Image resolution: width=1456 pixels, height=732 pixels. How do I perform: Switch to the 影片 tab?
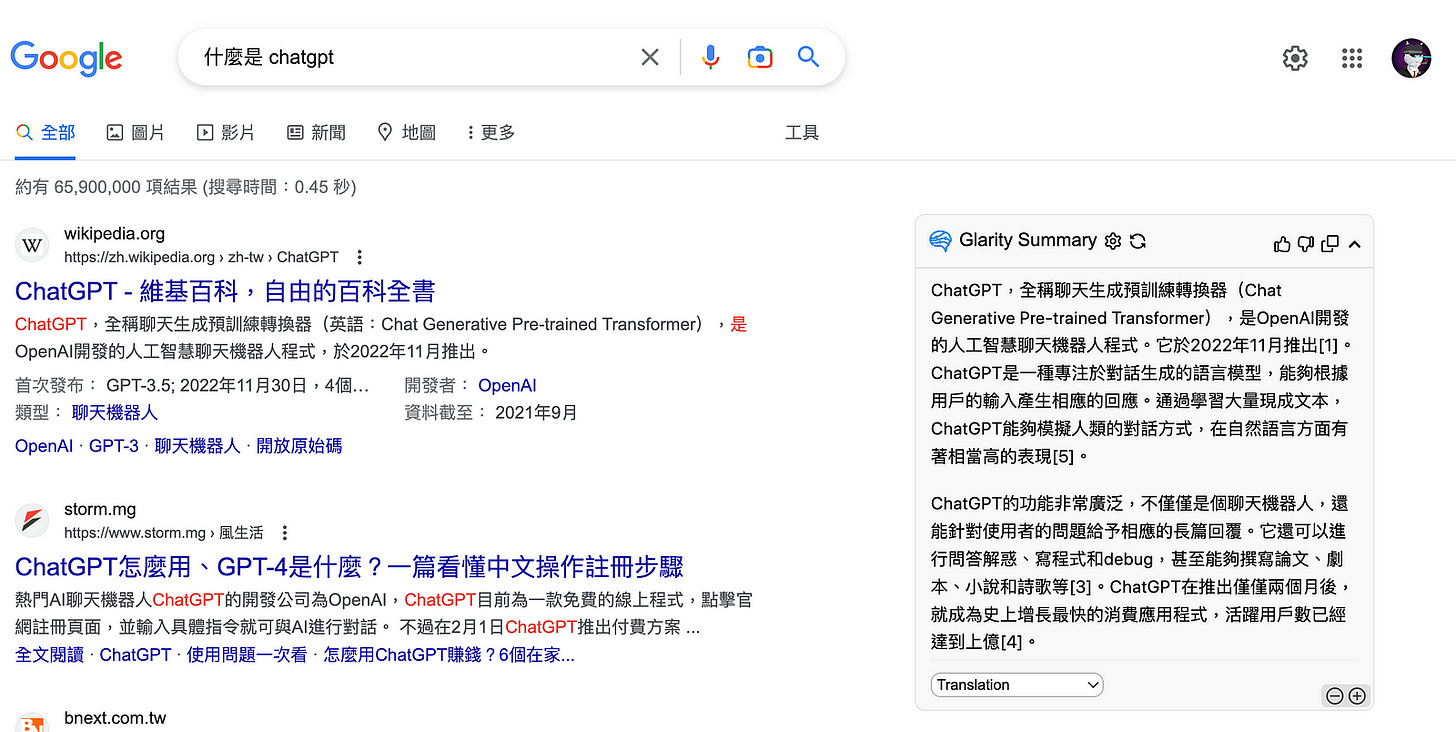click(225, 132)
